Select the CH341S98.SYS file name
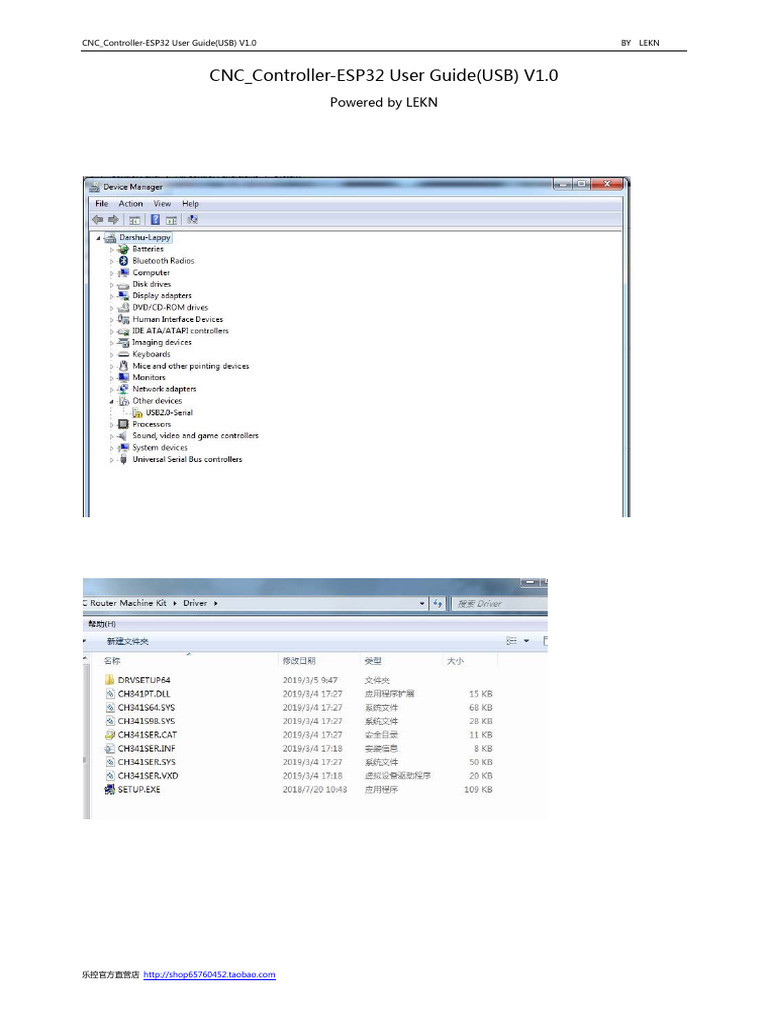 click(146, 721)
